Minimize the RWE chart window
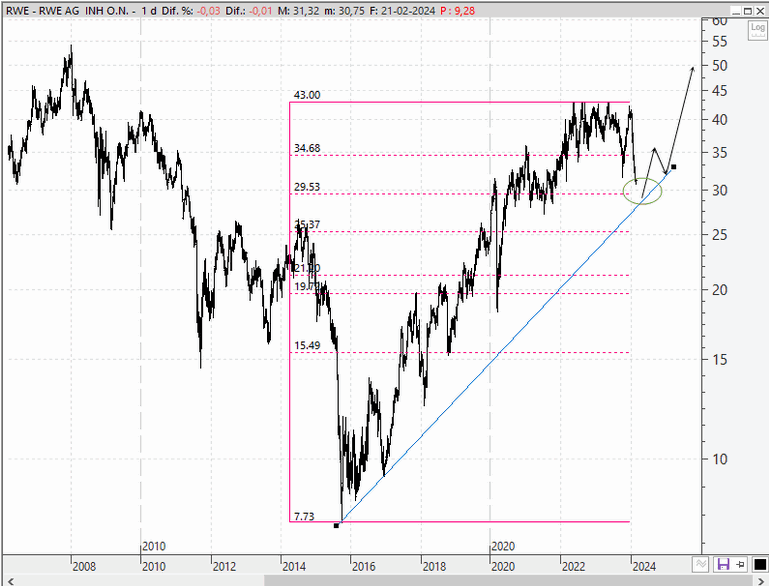Image resolution: width=769 pixels, height=586 pixels. click(x=736, y=11)
